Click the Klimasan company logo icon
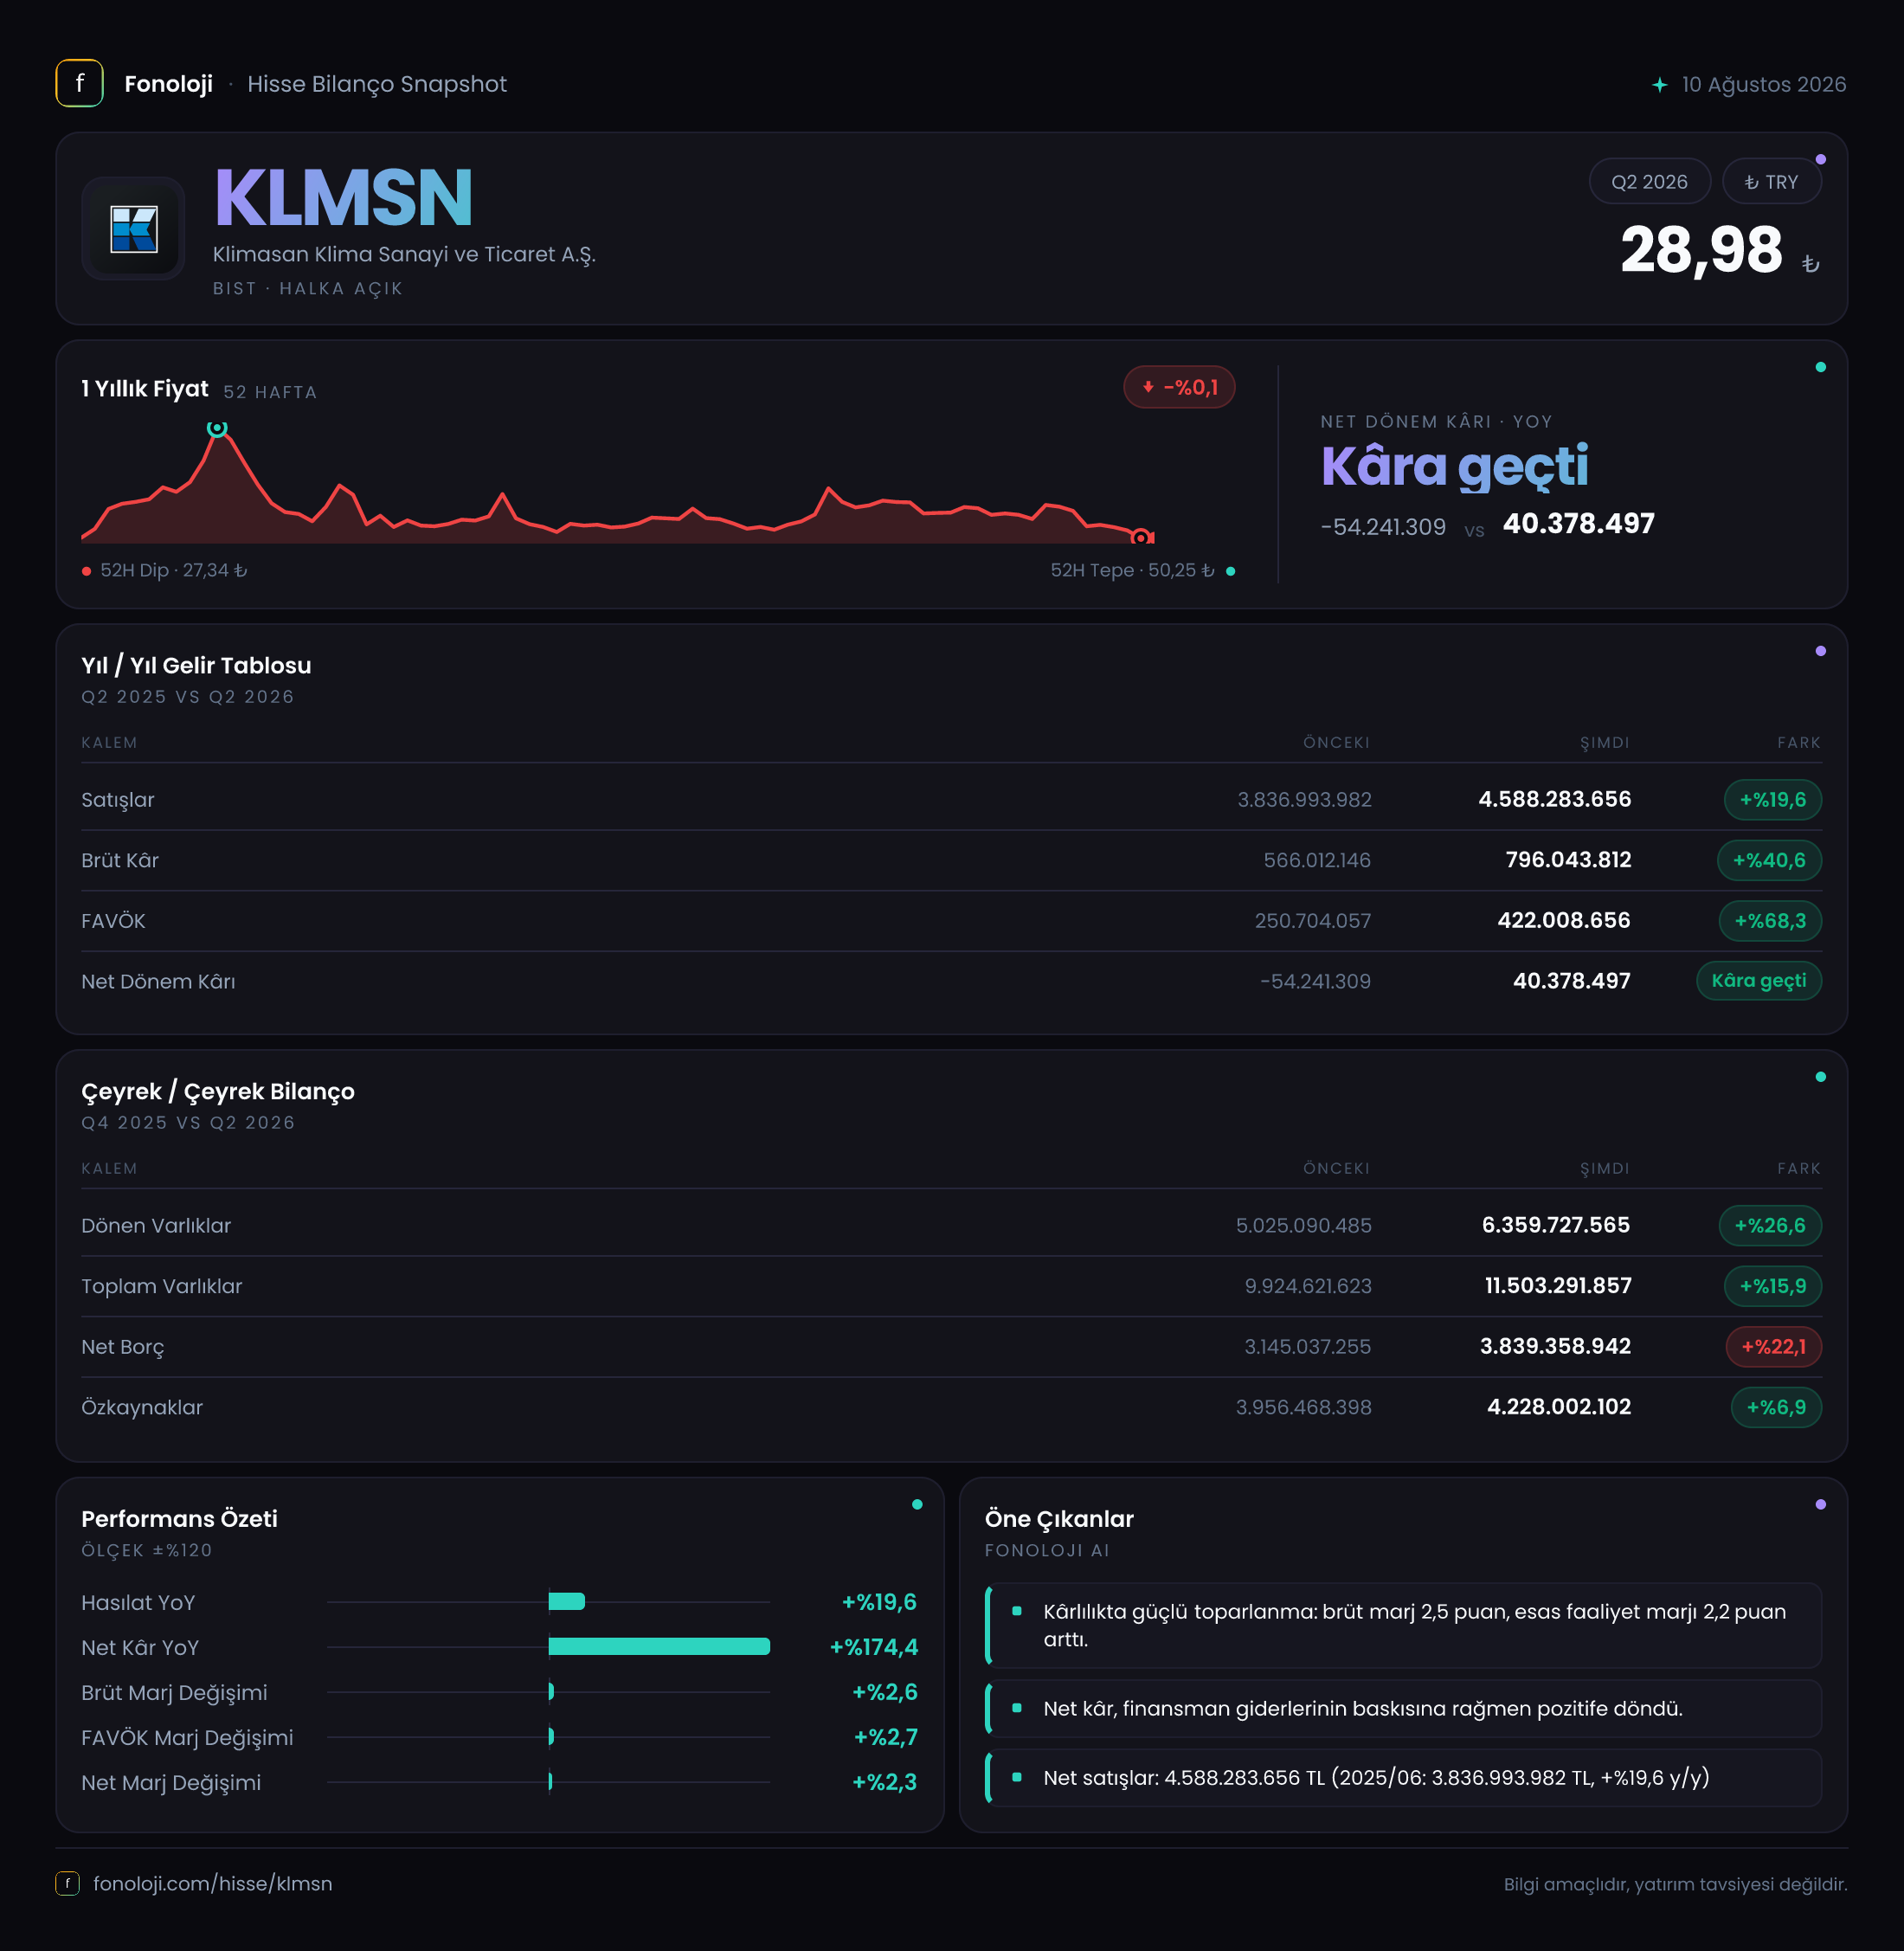 click(x=133, y=229)
